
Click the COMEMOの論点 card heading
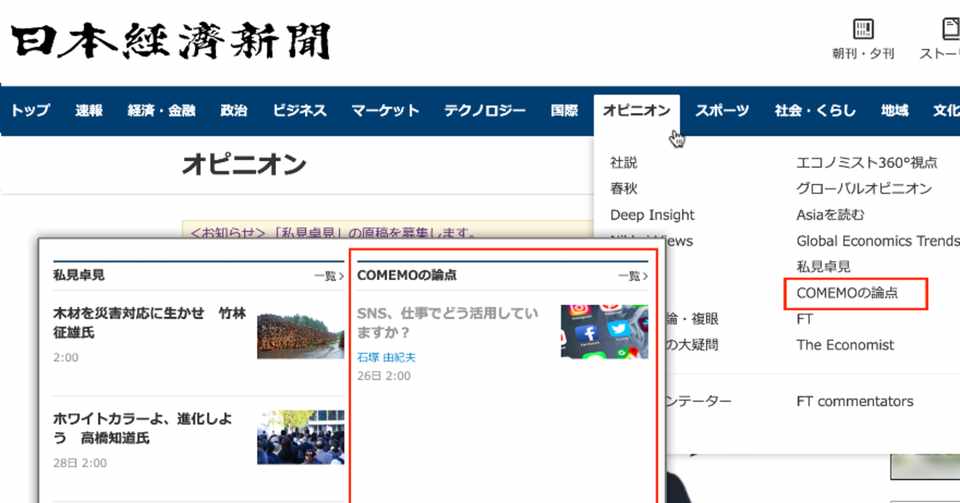tap(407, 275)
